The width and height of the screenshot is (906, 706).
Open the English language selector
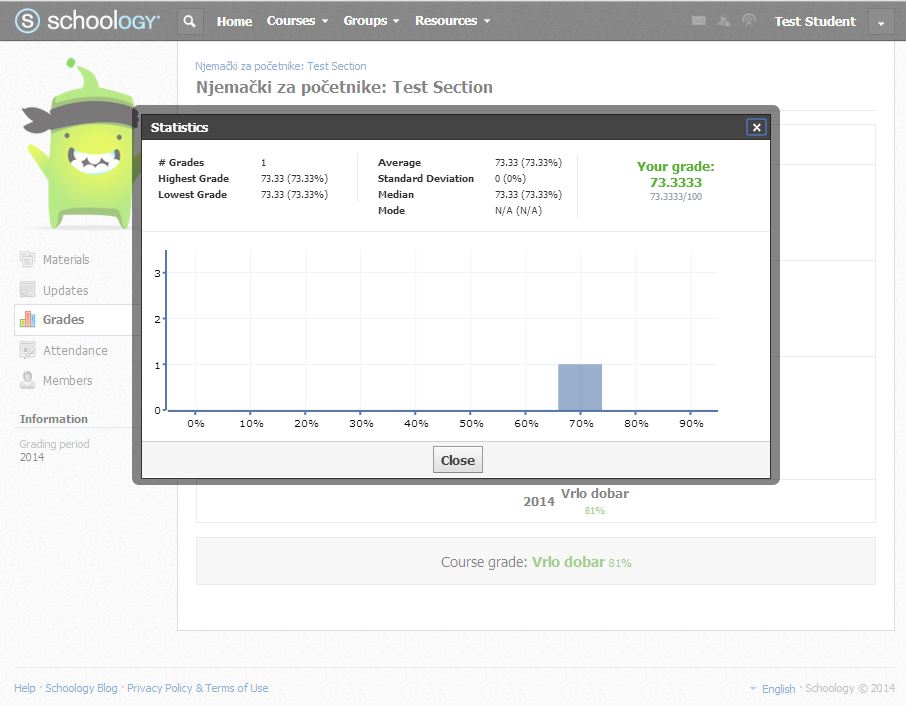[778, 689]
